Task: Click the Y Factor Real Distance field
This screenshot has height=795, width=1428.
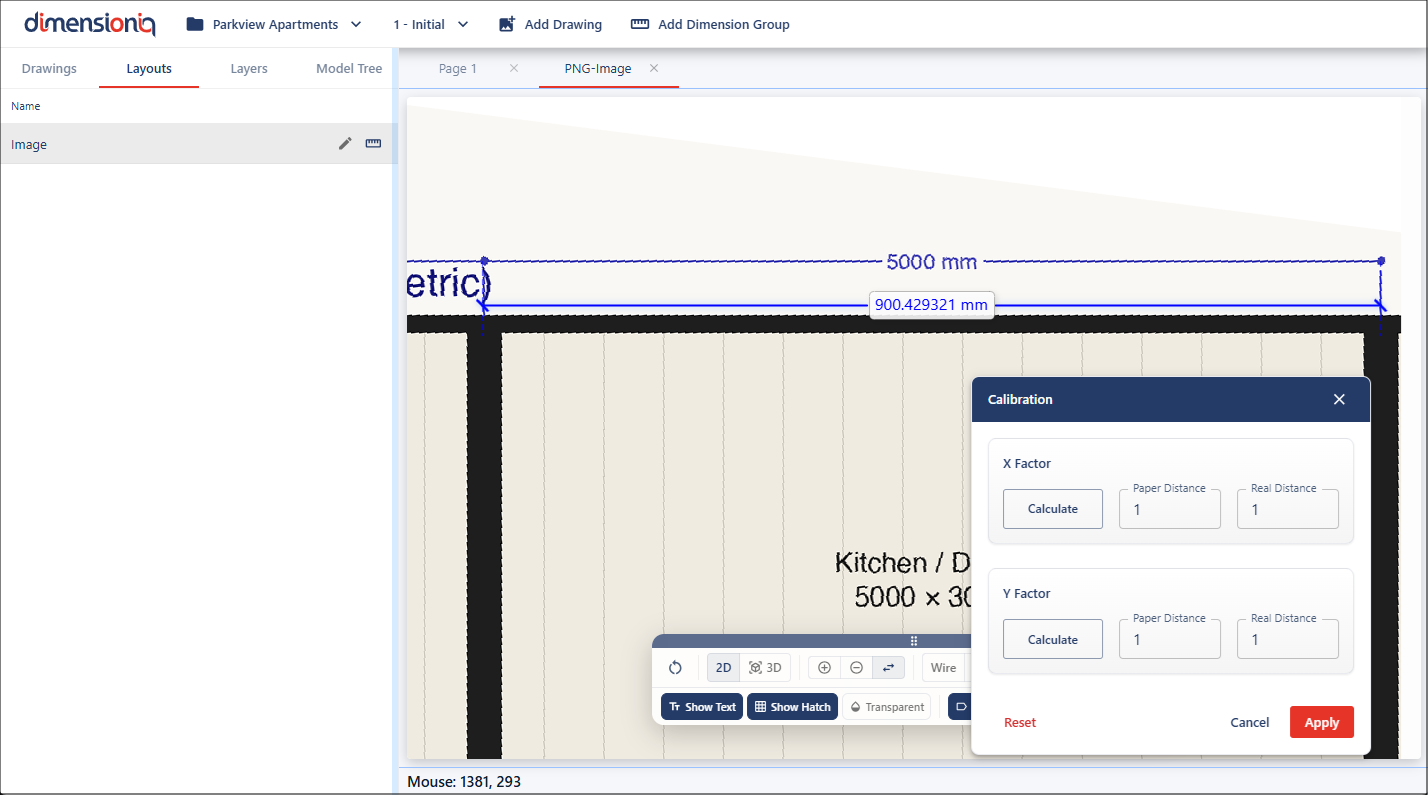Action: click(x=1287, y=640)
